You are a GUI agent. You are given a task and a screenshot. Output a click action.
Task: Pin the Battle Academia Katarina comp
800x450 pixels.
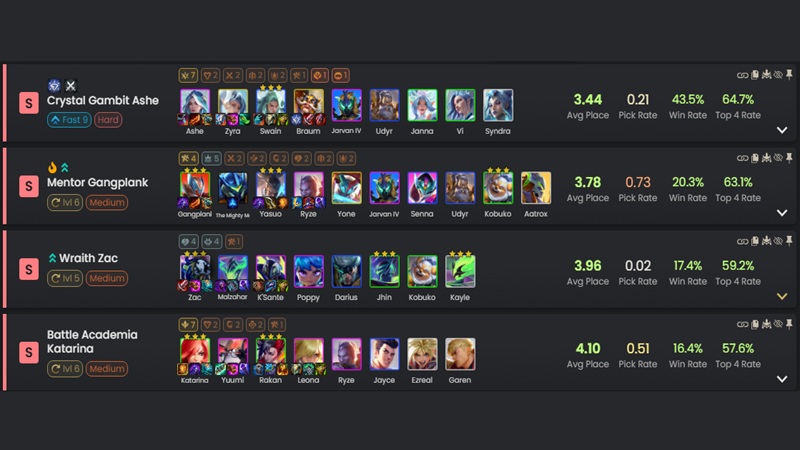(789, 323)
